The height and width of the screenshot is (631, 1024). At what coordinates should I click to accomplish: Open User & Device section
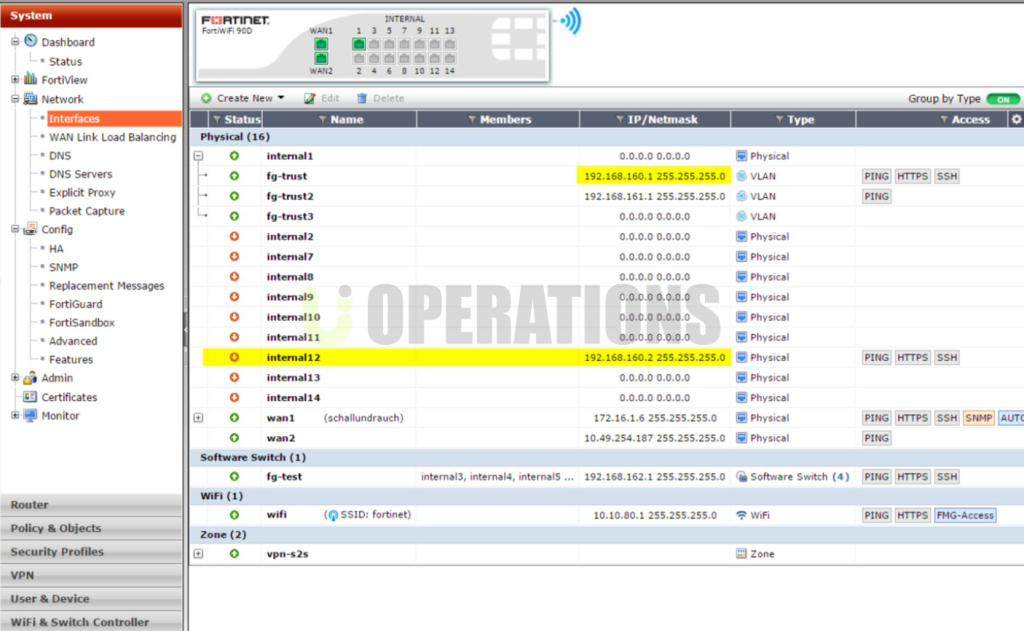click(91, 598)
